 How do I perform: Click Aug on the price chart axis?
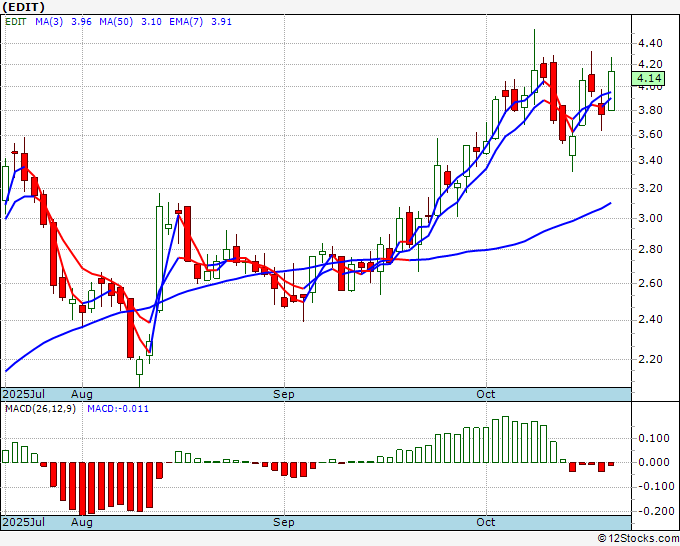[x=82, y=394]
